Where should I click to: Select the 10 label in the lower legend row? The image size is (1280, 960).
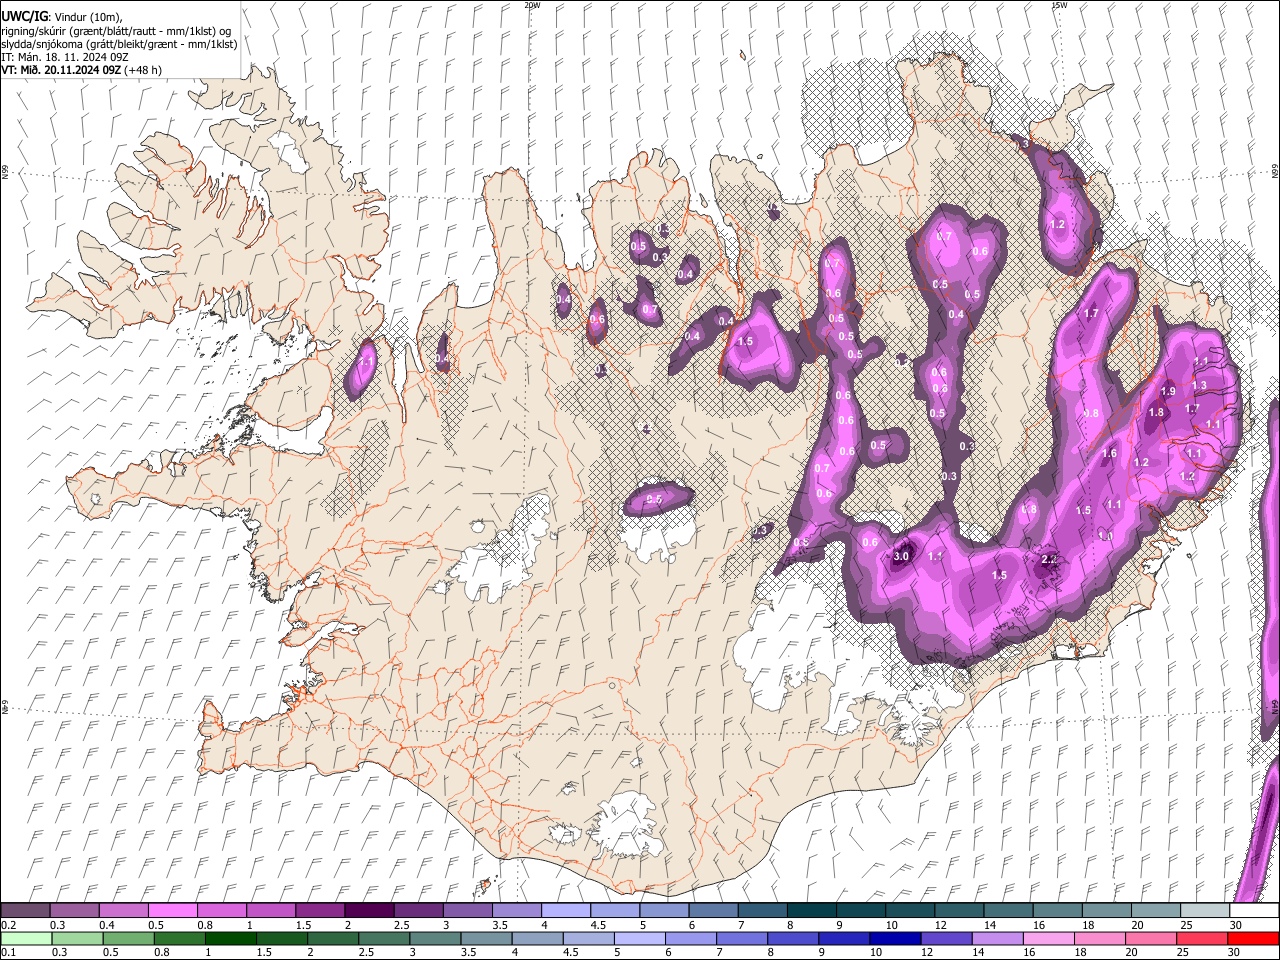[876, 952]
